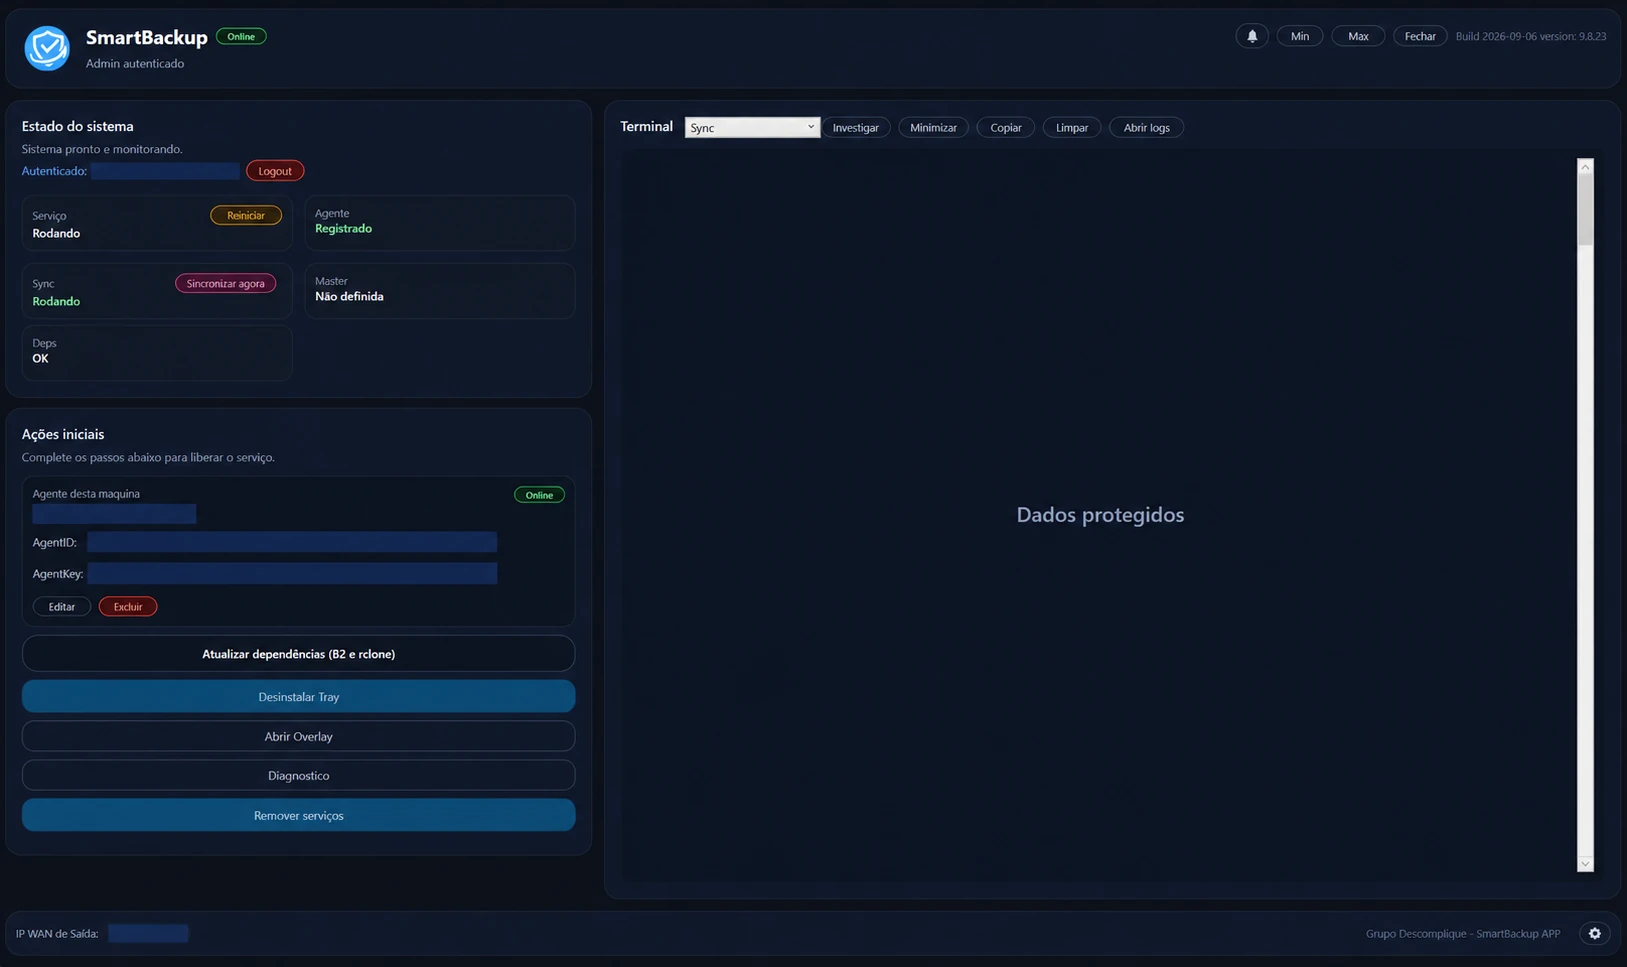Screen dimensions: 1627x967
Task: Copy terminal output with Copiar
Action: tap(1006, 128)
